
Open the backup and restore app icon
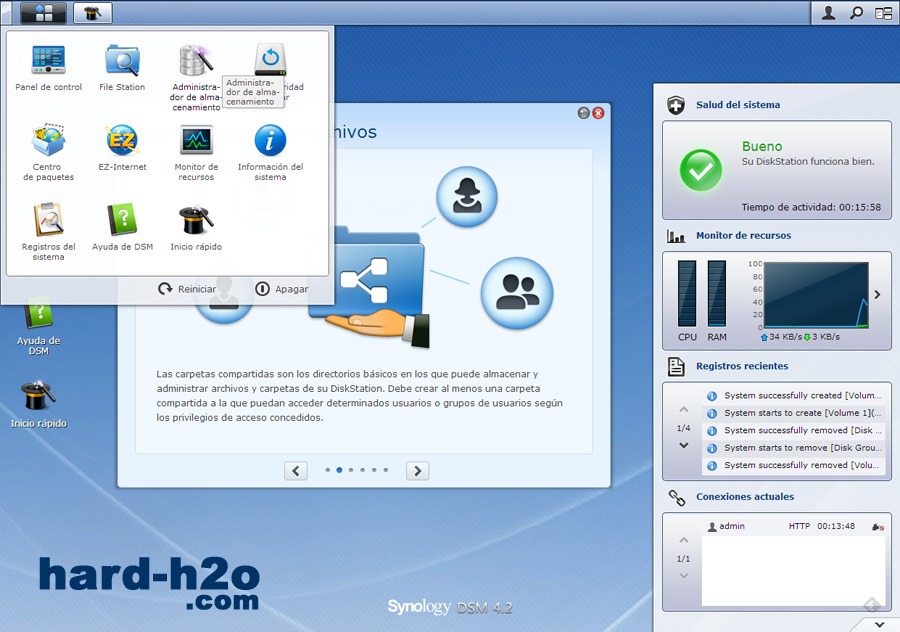pos(270,59)
